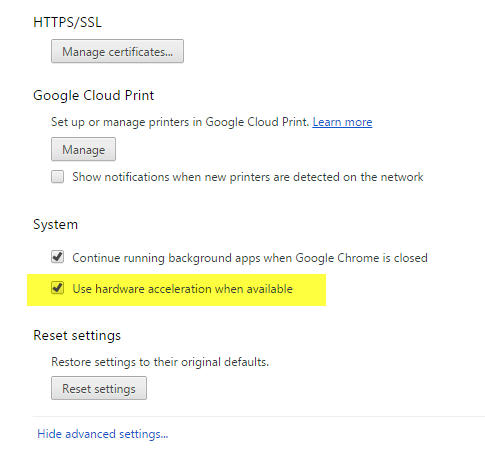Follow the Learn more link
The height and width of the screenshot is (453, 485).
pos(342,122)
